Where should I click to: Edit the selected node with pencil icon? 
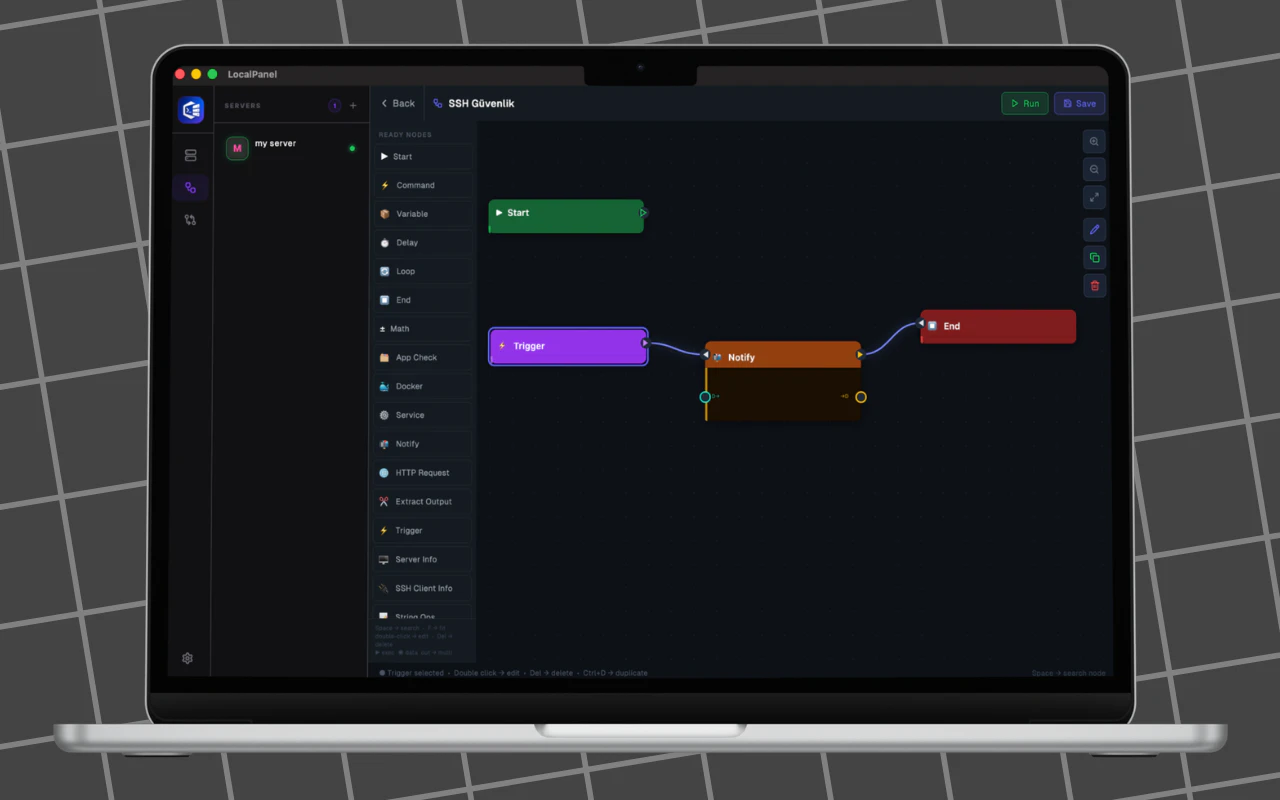click(1094, 230)
